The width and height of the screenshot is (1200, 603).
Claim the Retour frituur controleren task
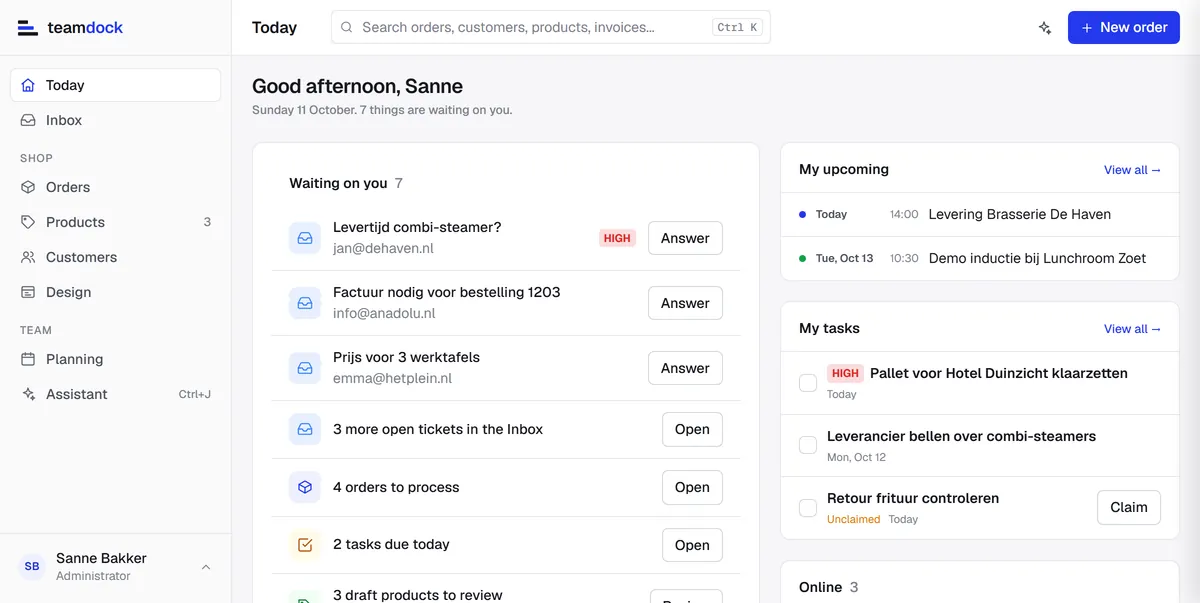pyautogui.click(x=1129, y=507)
